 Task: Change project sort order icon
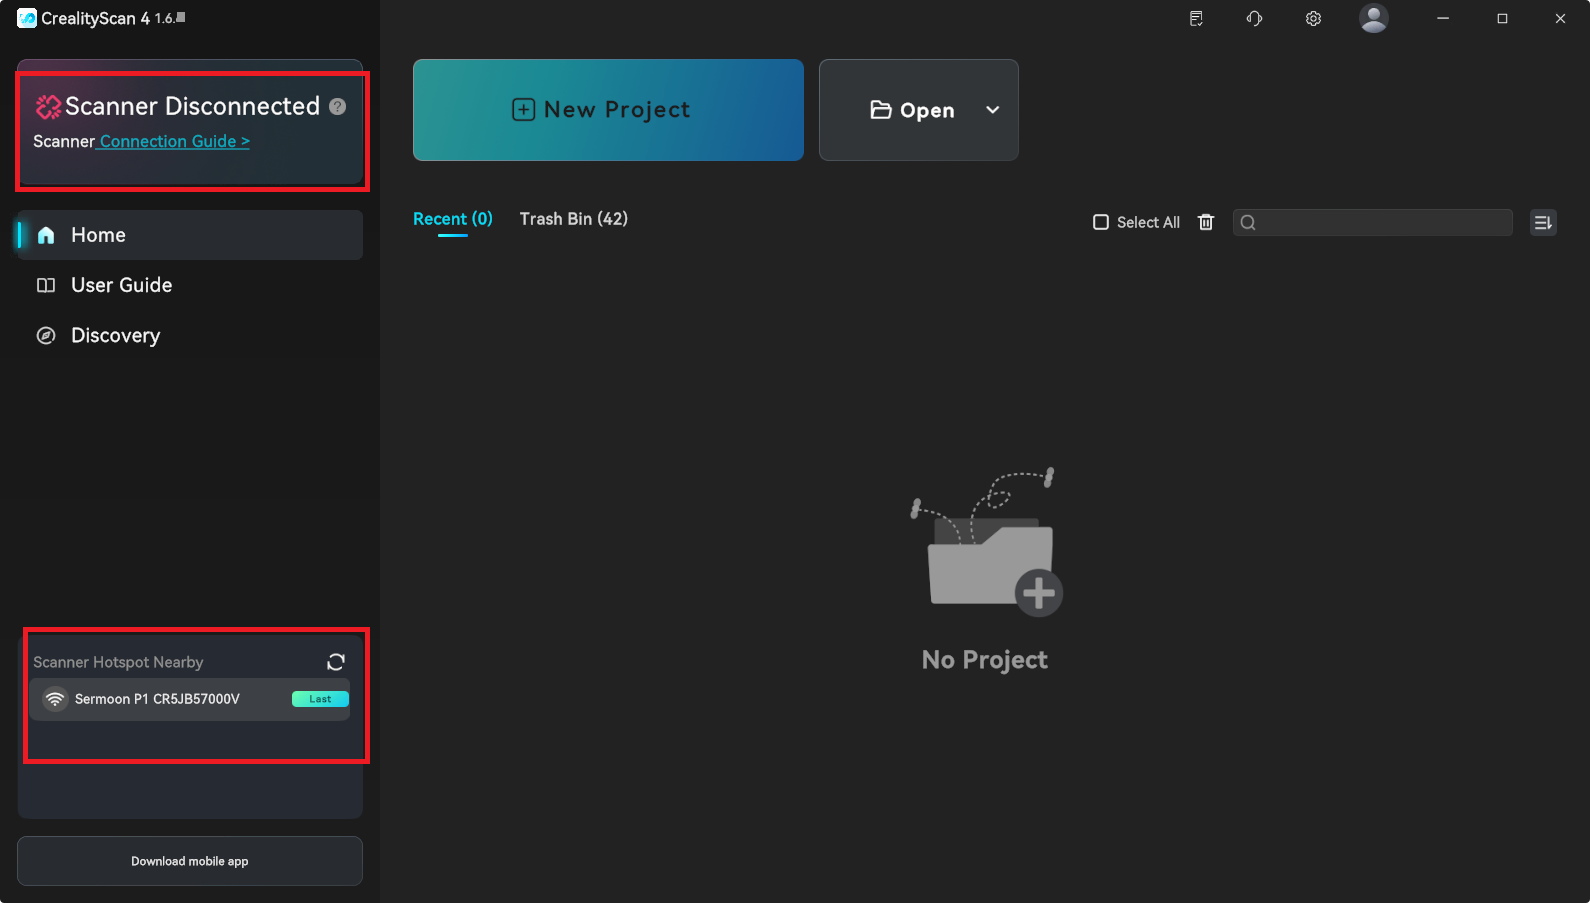tap(1543, 223)
